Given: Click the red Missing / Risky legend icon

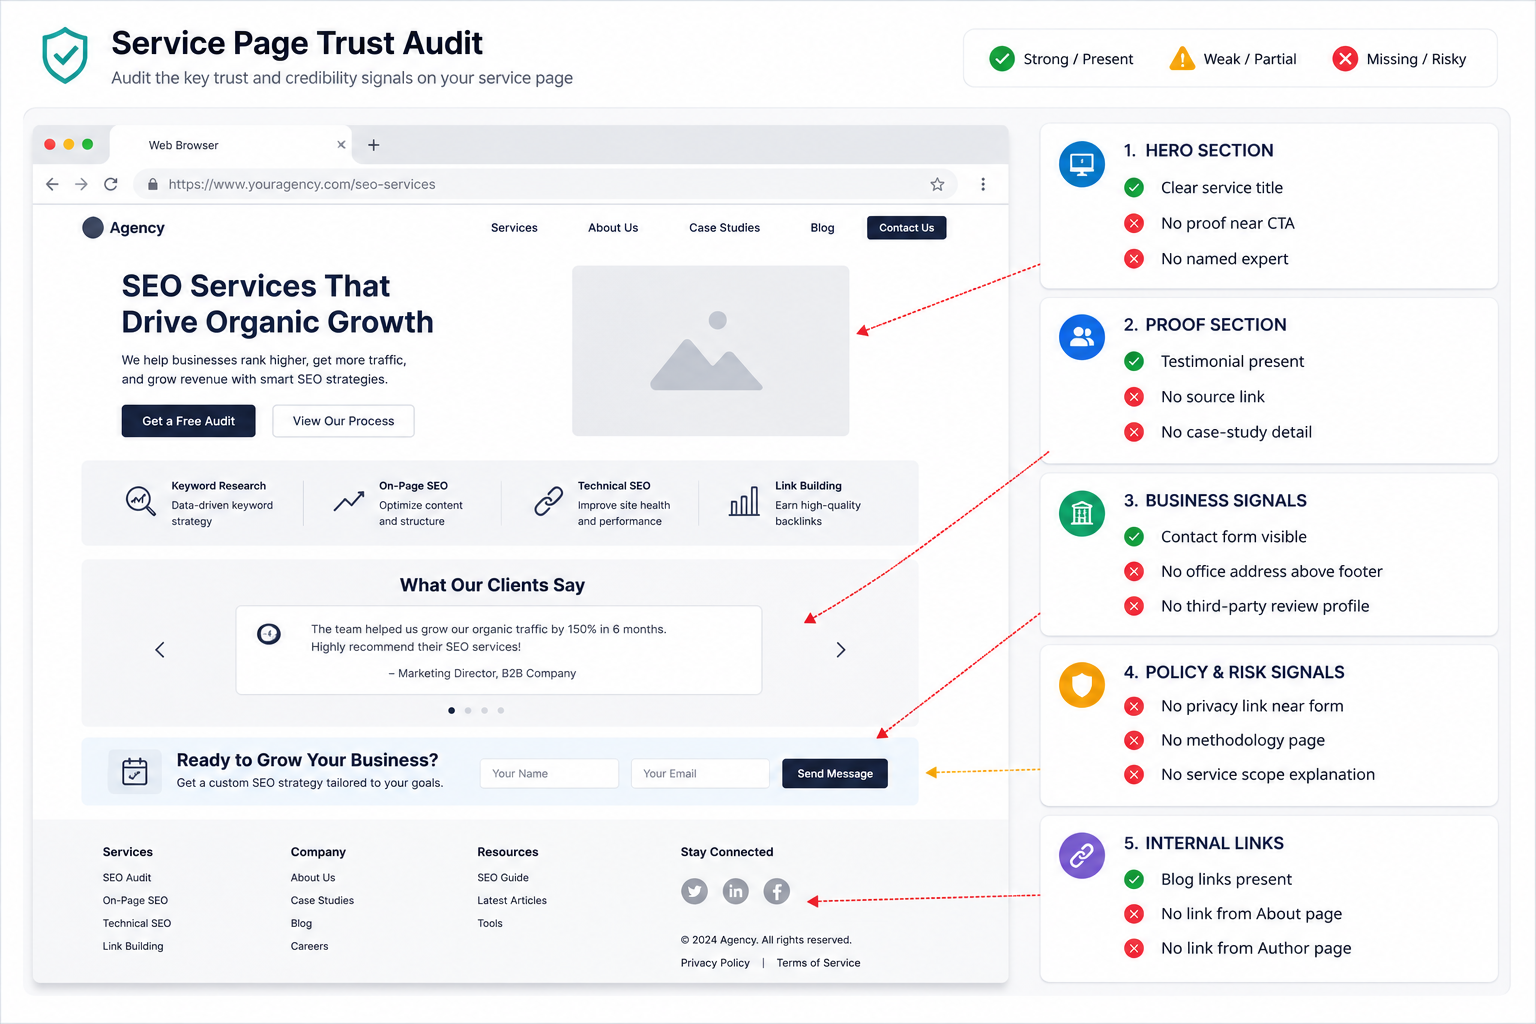Looking at the screenshot, I should [1345, 59].
